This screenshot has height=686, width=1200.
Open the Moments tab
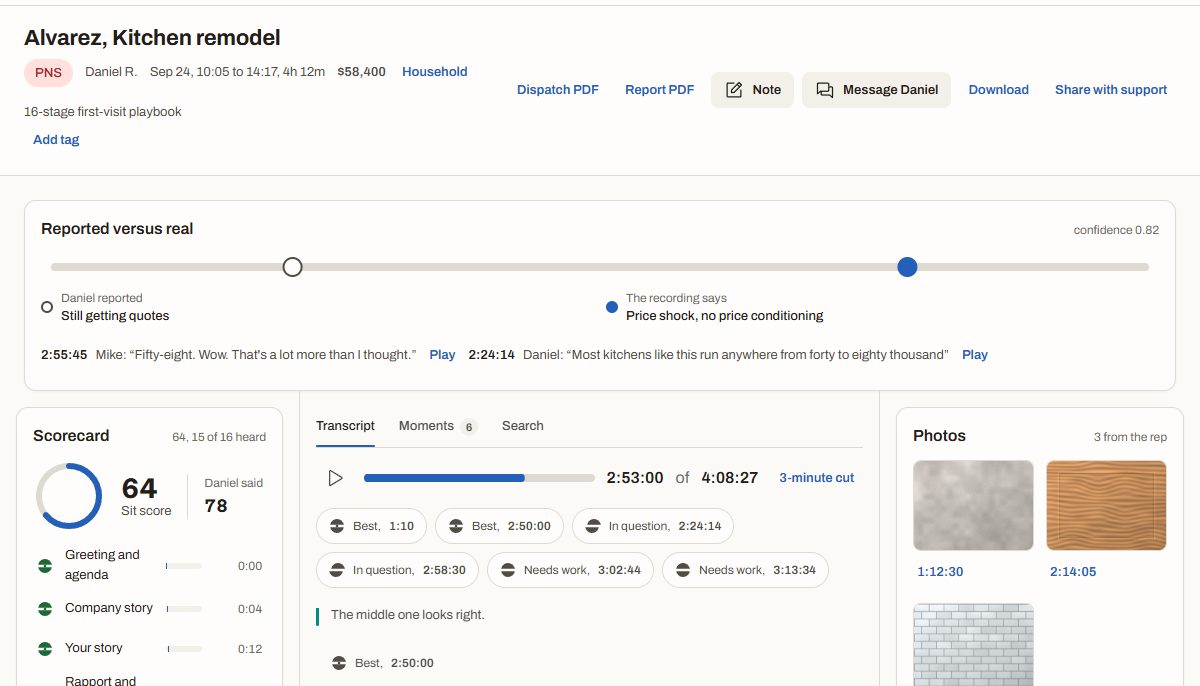[x=437, y=426]
